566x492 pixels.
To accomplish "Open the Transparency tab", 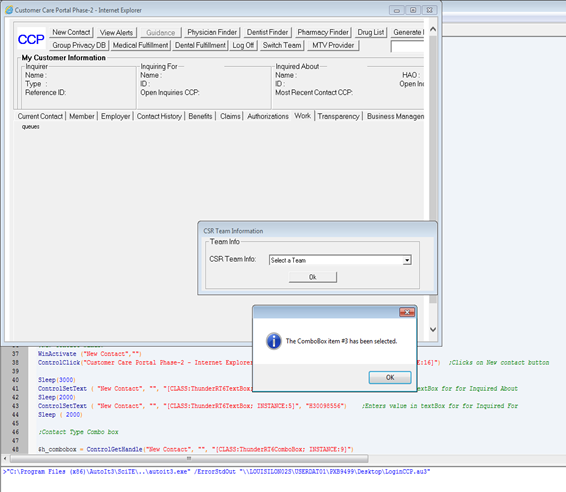I will 339,116.
